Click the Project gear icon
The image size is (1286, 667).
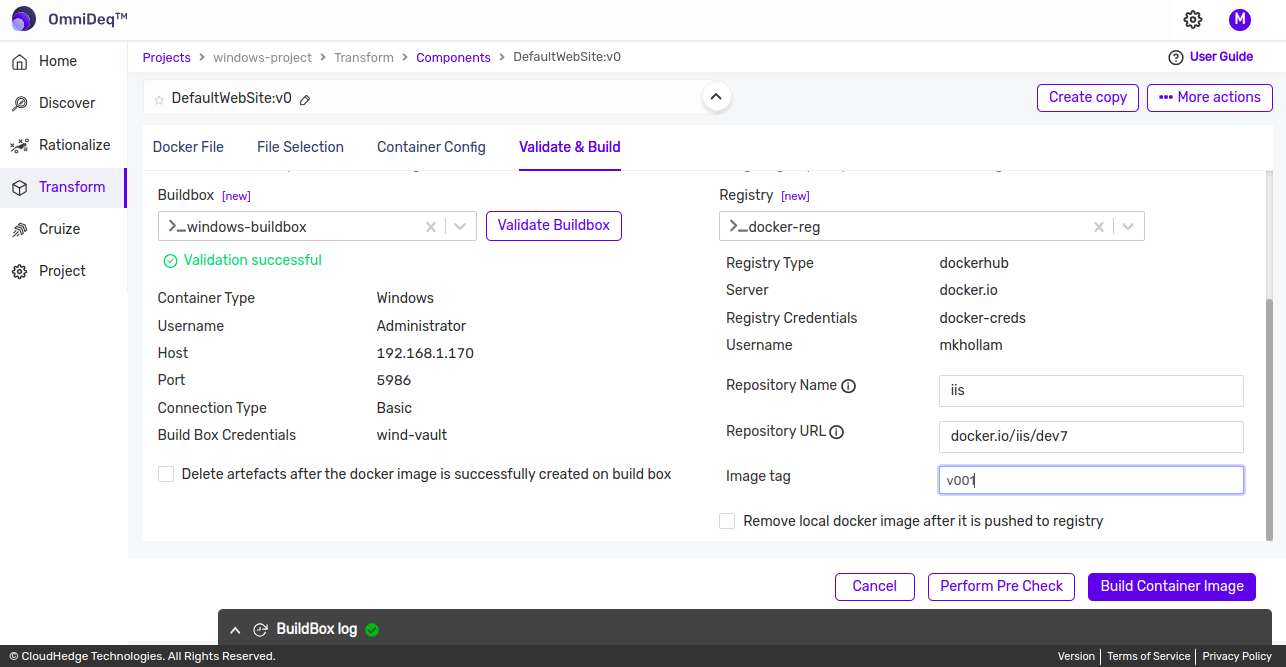point(19,271)
